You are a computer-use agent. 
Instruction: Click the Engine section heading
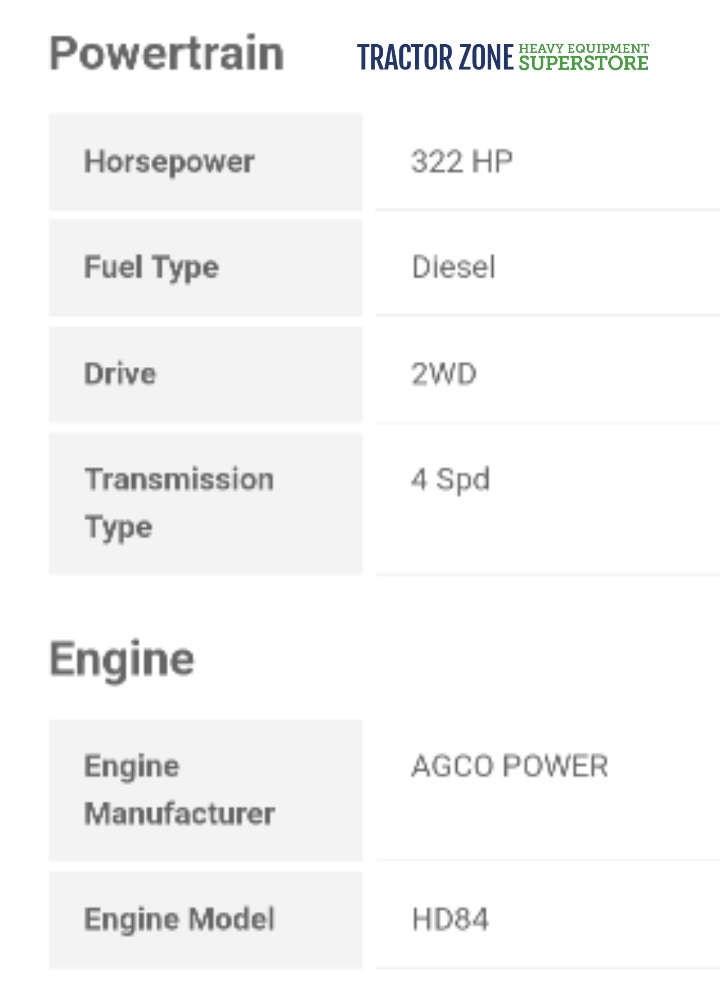tap(122, 660)
